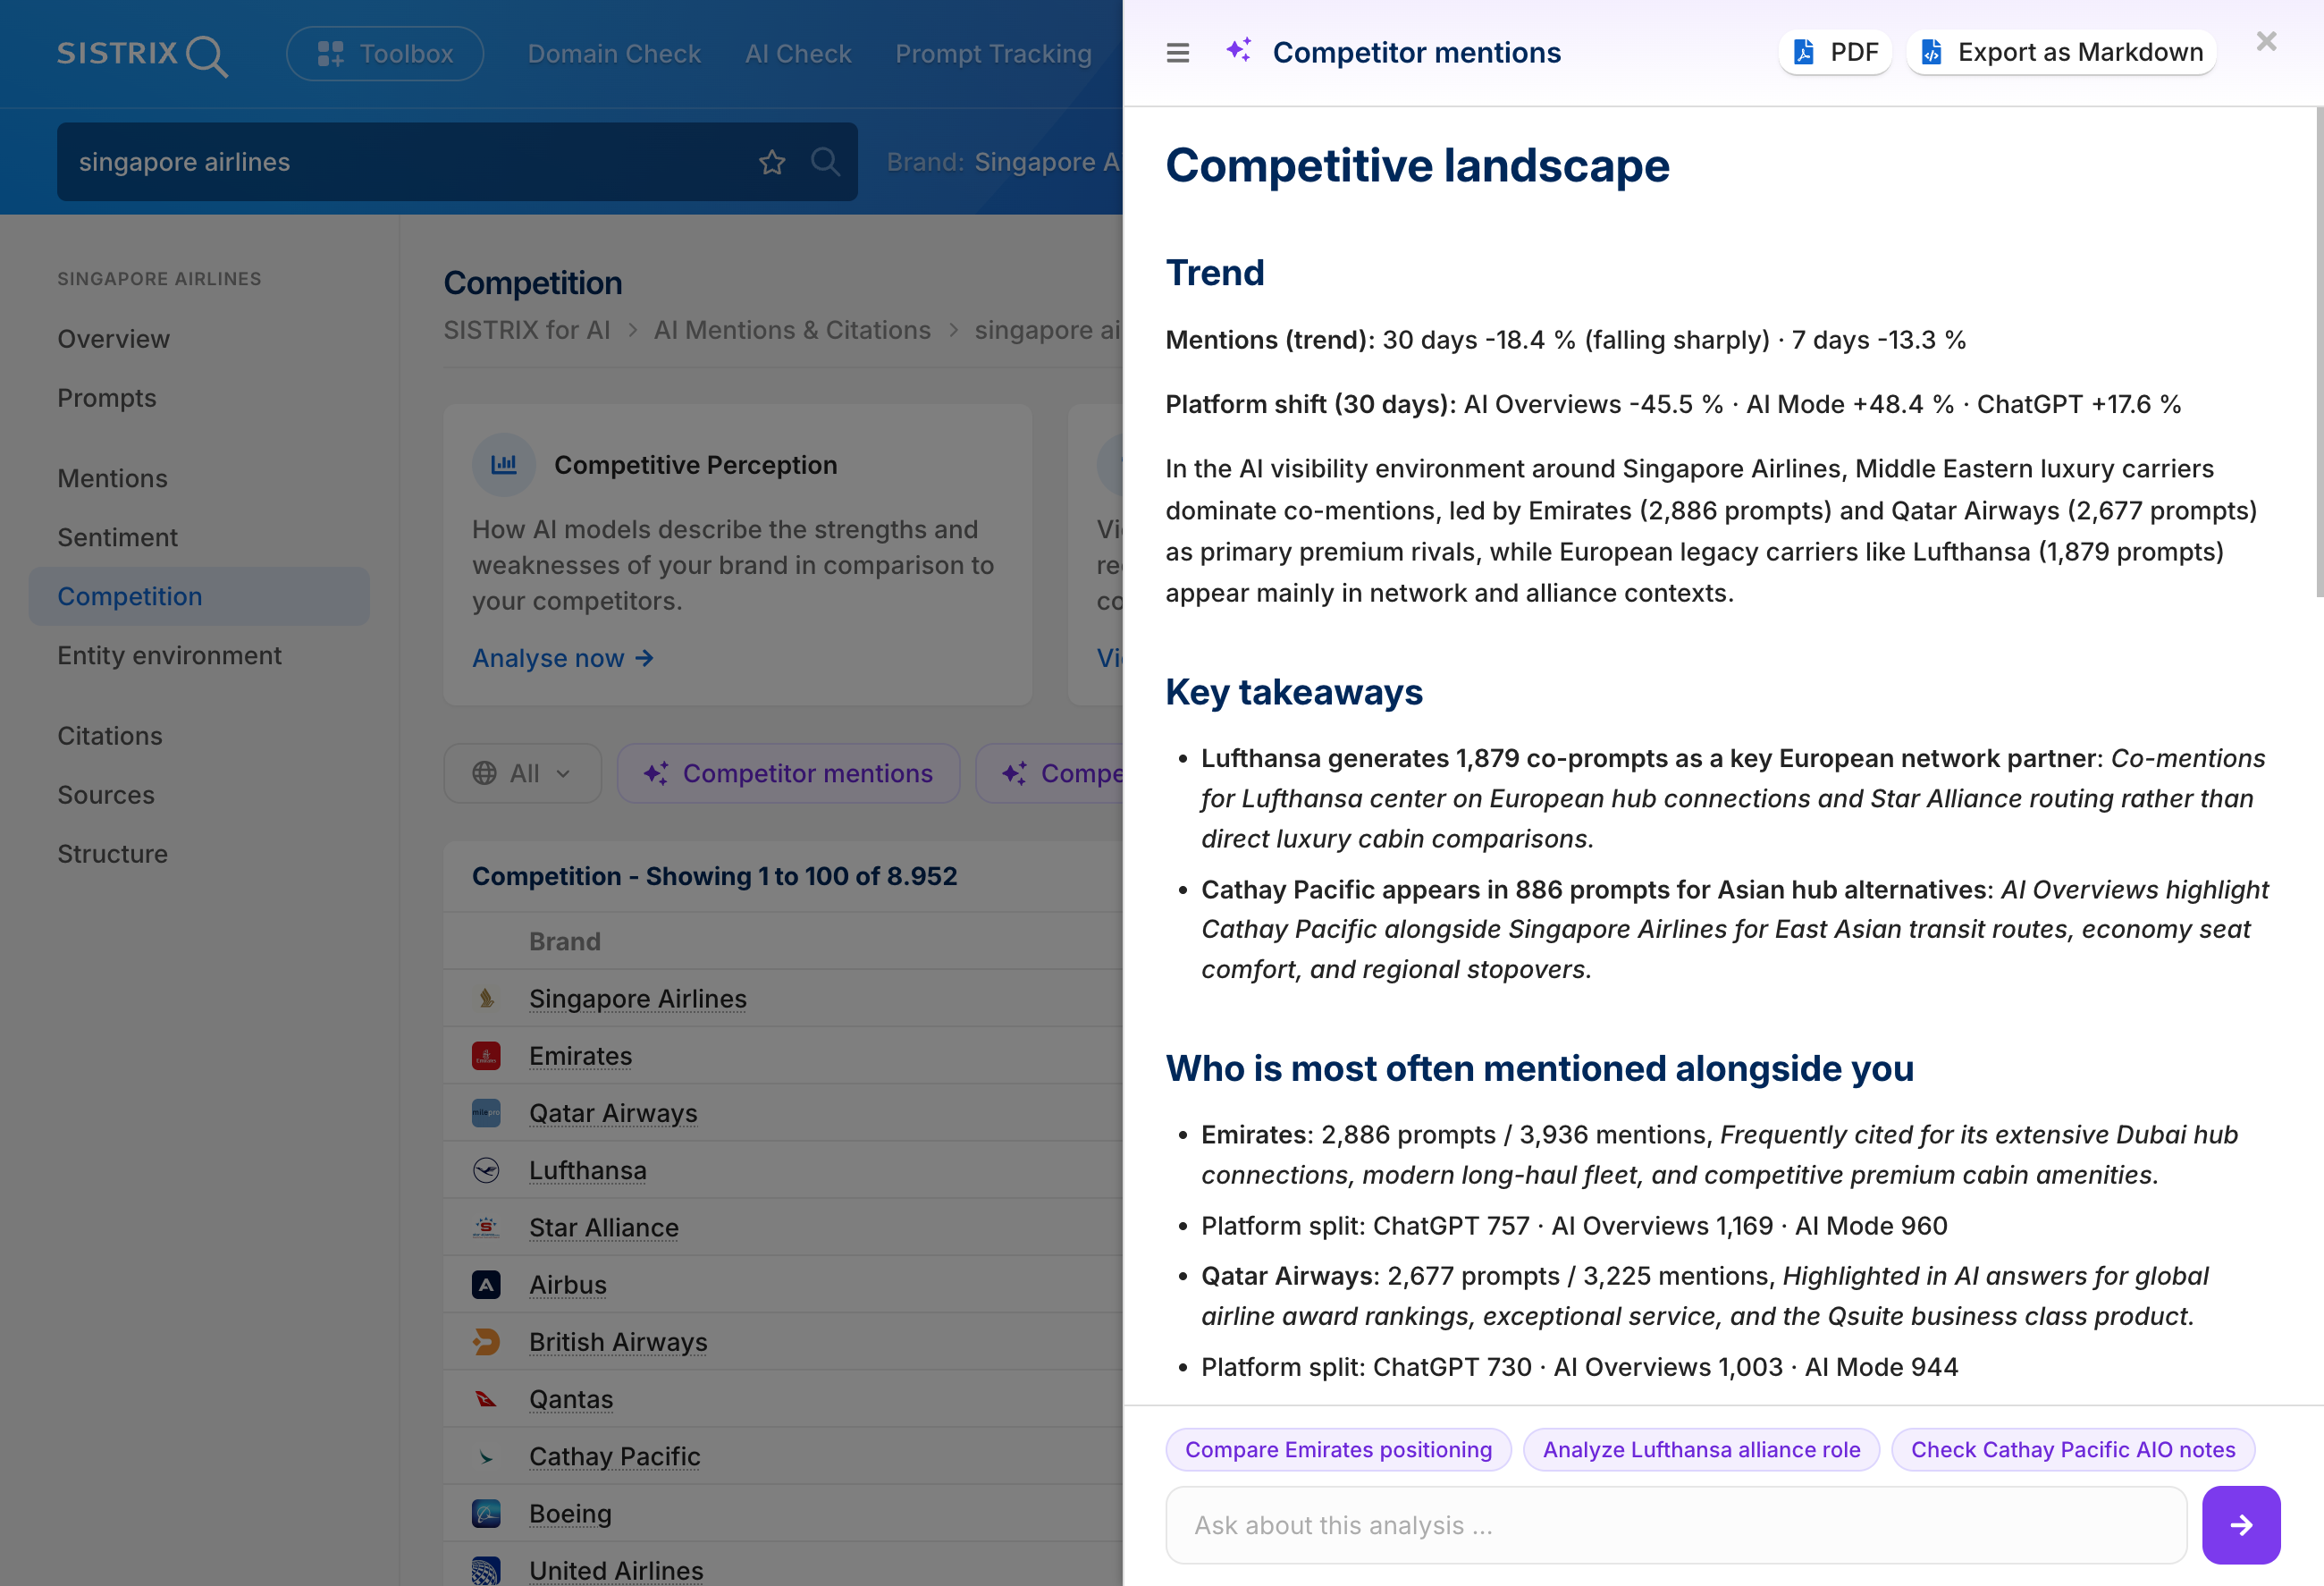2324x1586 pixels.
Task: Click the analysis panel scrollbar
Action: click(x=2319, y=352)
